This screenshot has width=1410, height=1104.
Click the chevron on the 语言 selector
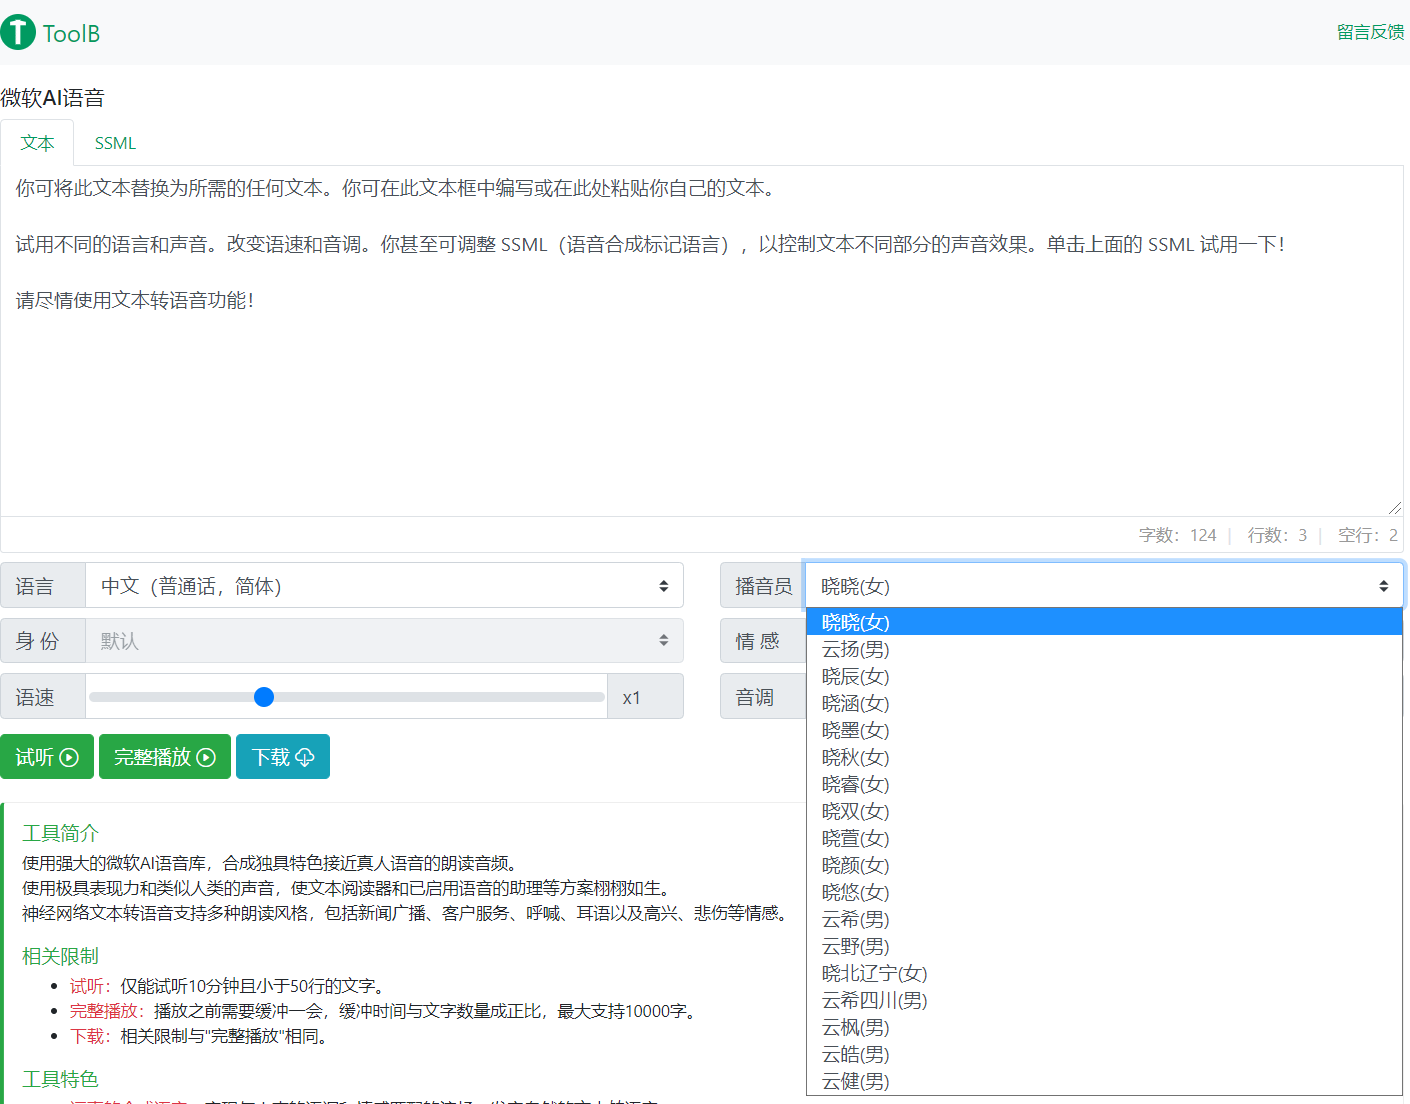pos(663,585)
